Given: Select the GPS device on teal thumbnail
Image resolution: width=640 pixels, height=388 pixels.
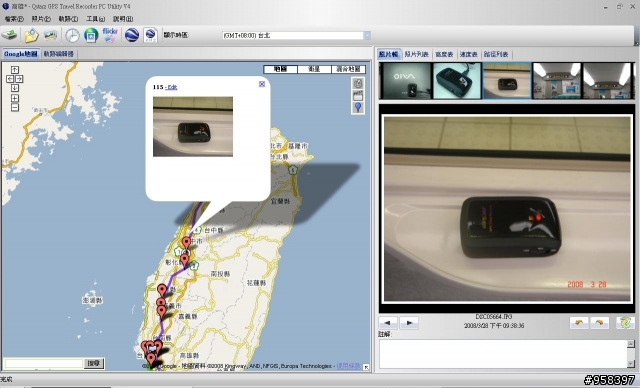Looking at the screenshot, I should click(457, 80).
